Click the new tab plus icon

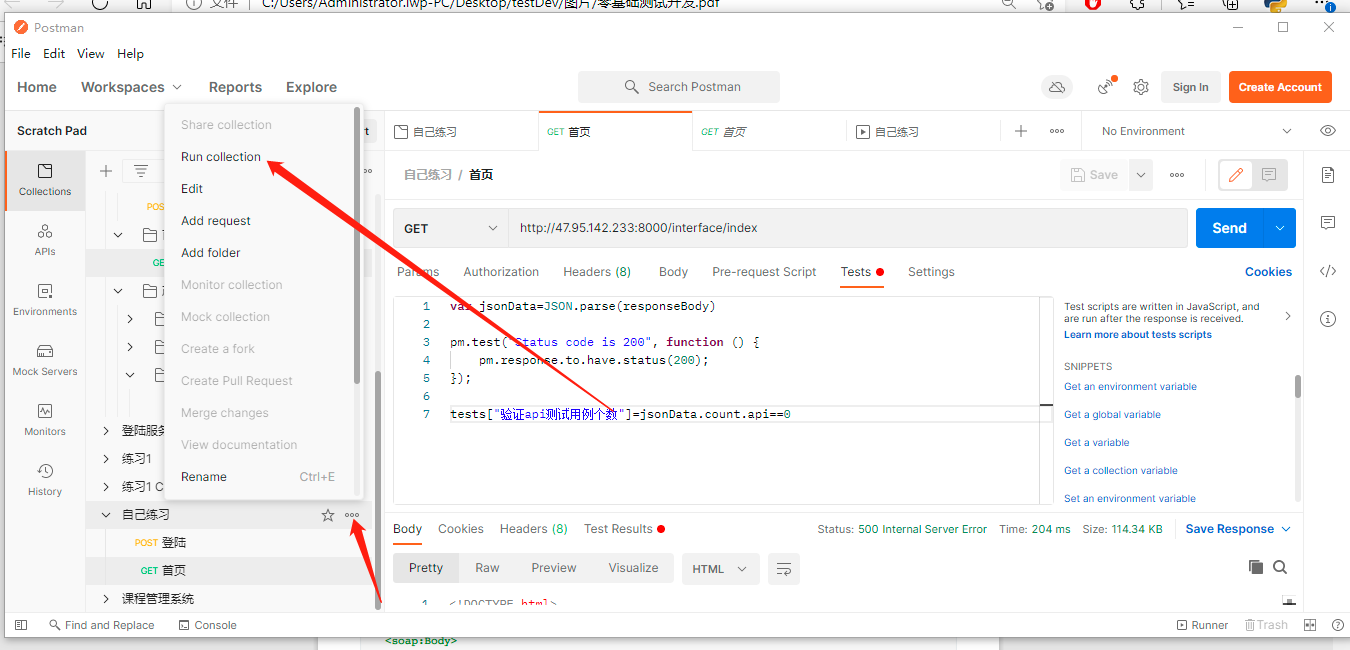pyautogui.click(x=1021, y=131)
